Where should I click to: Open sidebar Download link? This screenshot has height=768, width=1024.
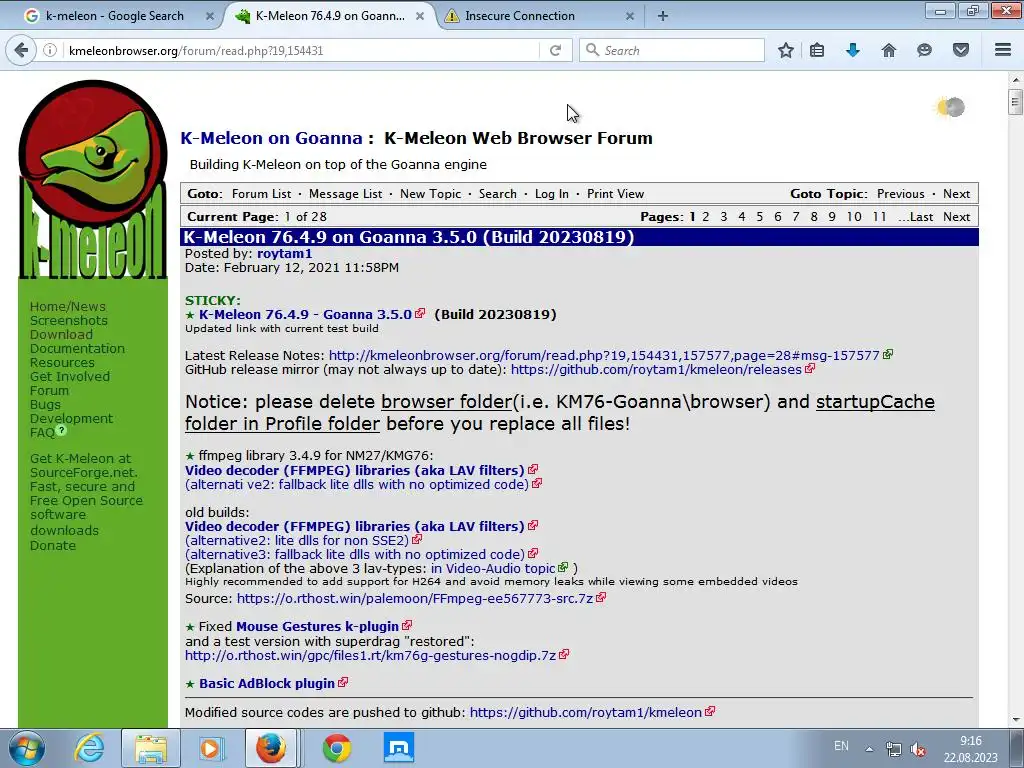point(61,334)
